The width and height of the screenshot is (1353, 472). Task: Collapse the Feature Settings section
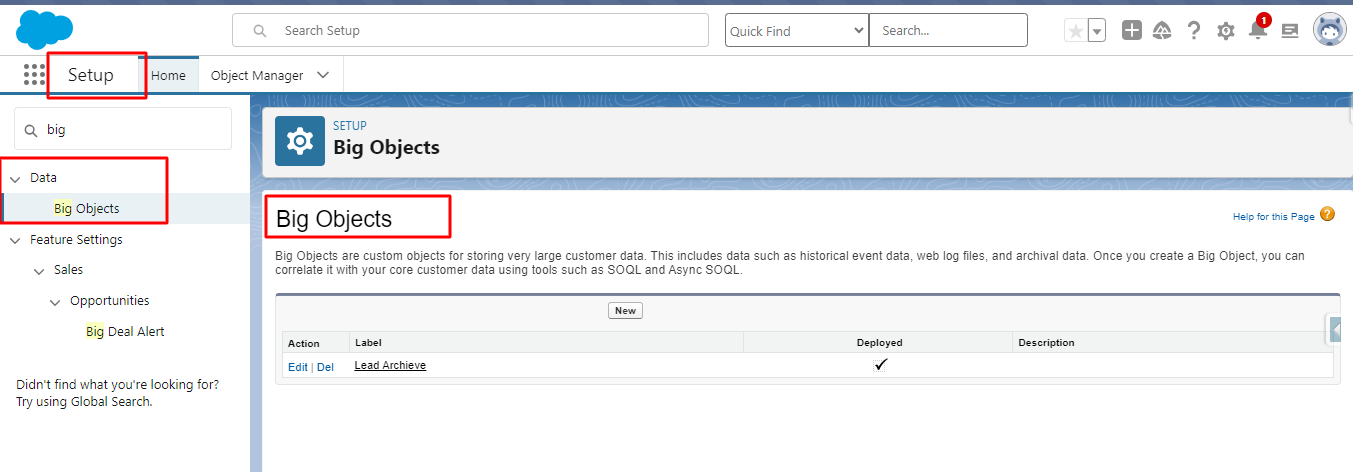(x=15, y=240)
